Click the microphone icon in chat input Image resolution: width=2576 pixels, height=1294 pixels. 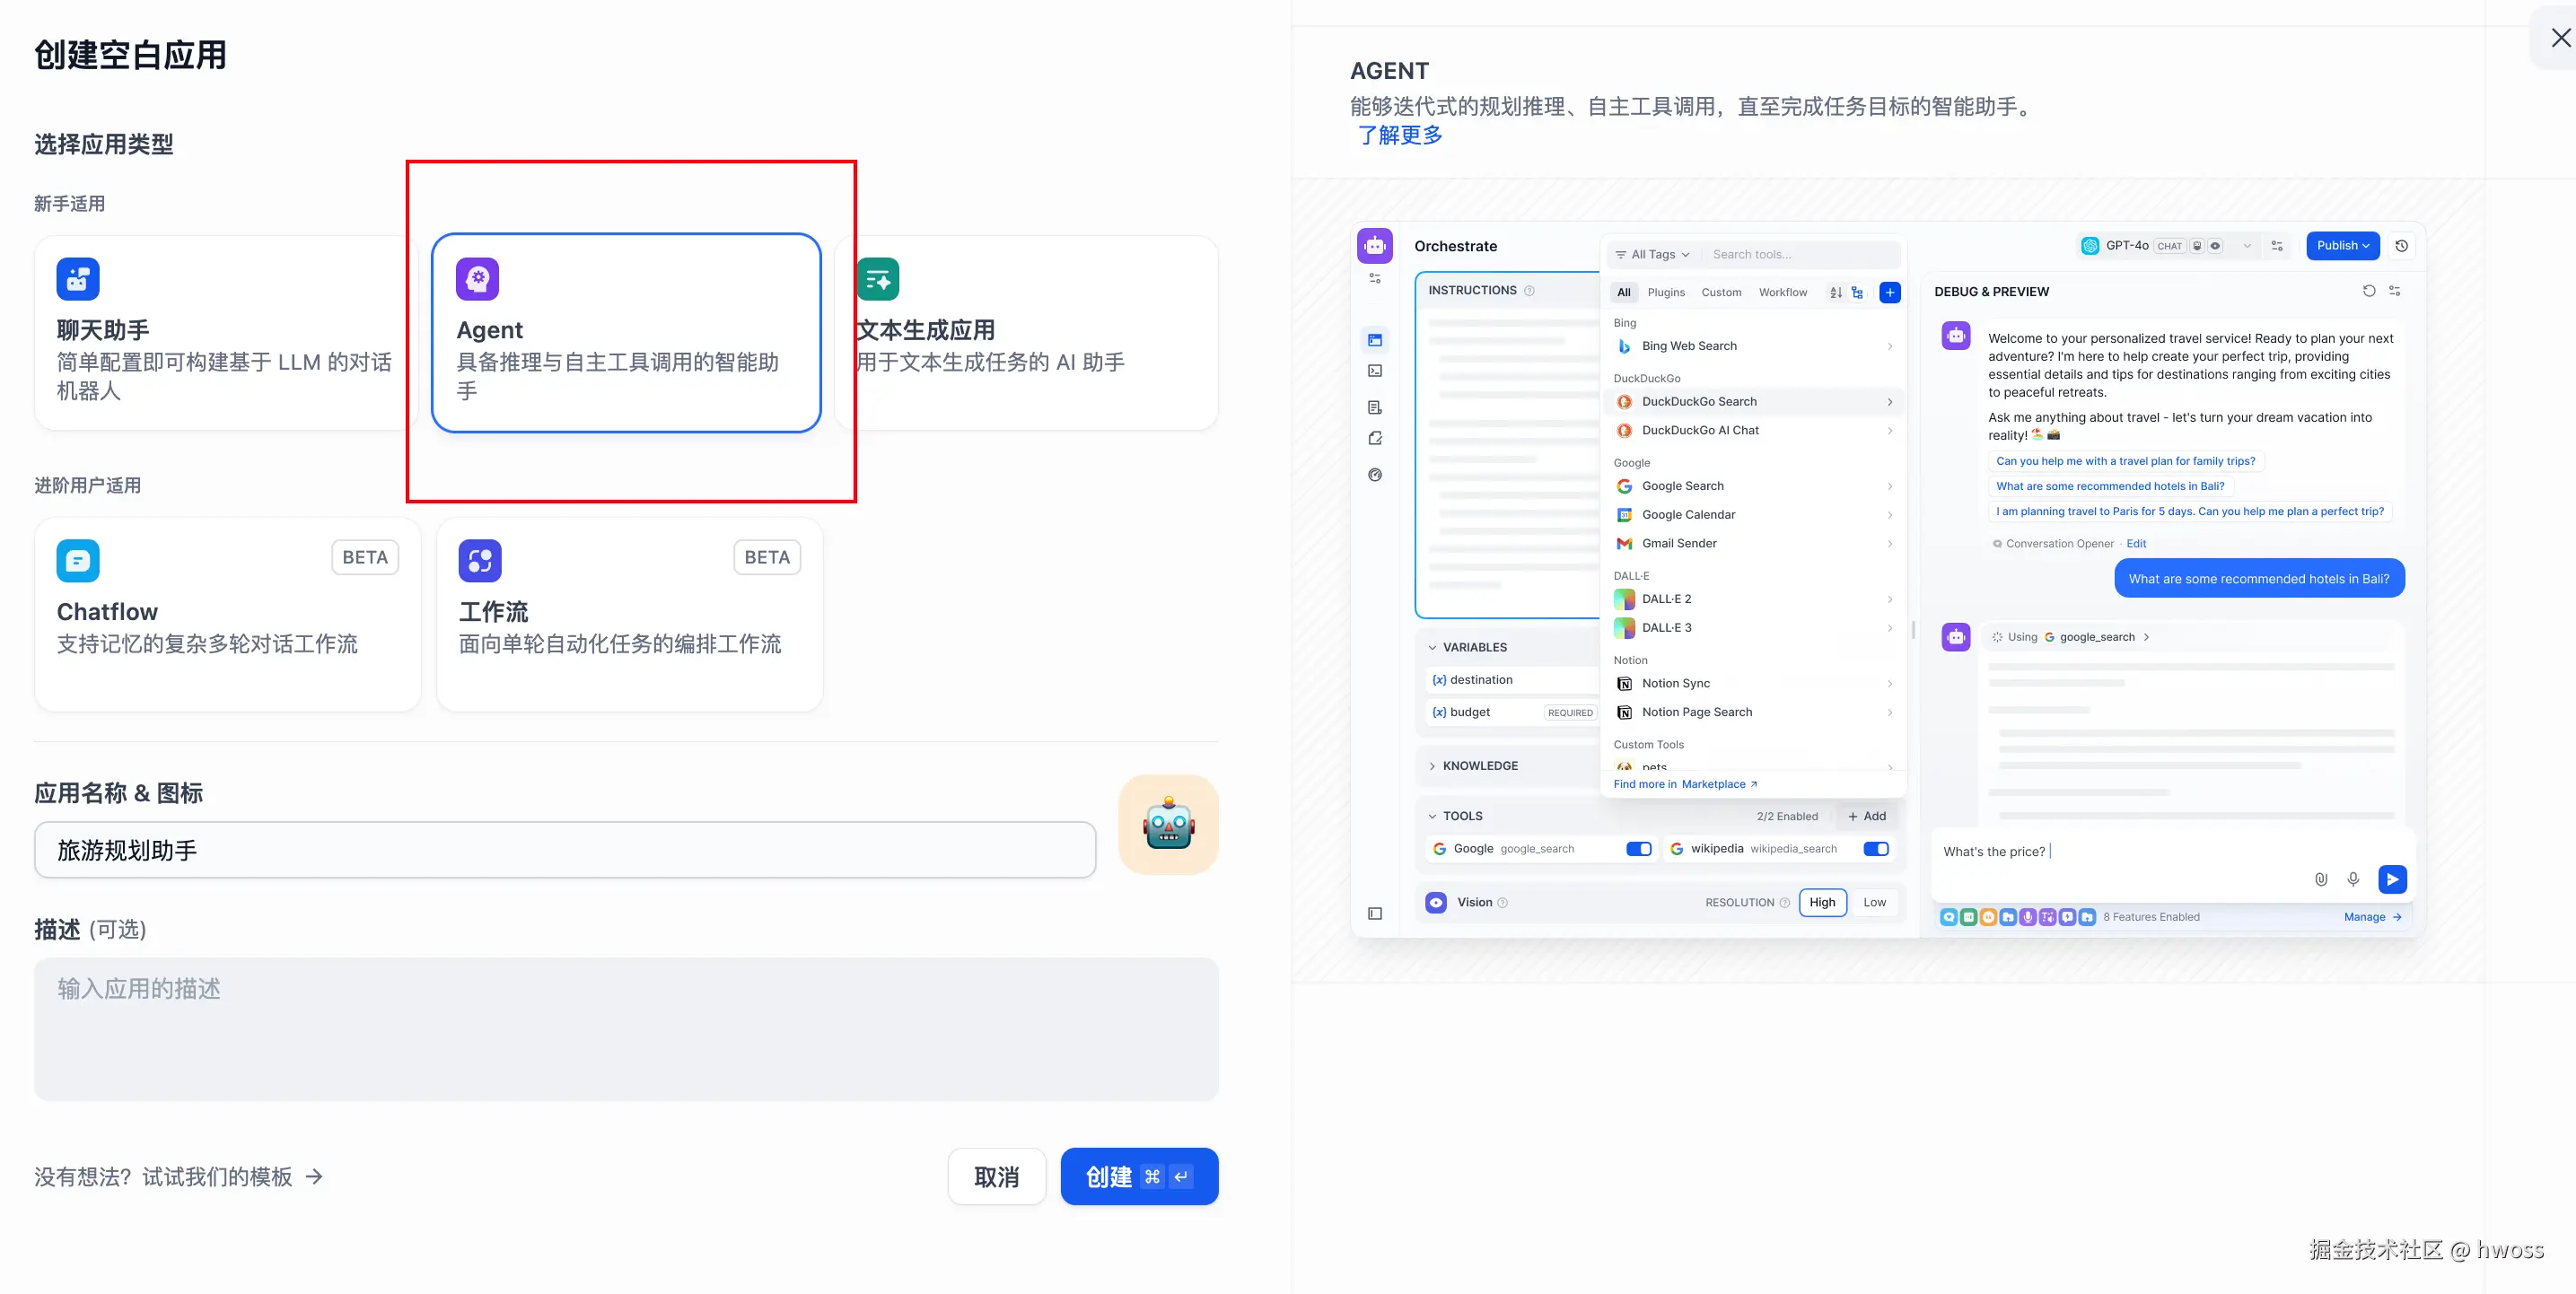(x=2353, y=879)
